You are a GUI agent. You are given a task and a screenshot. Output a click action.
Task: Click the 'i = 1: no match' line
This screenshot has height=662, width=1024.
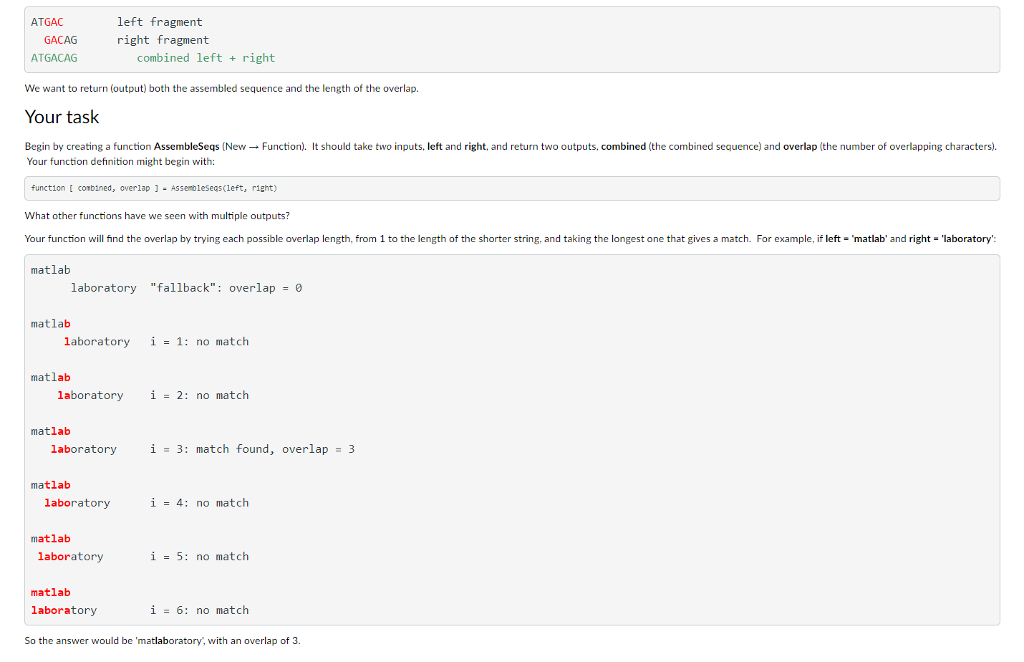(x=199, y=341)
